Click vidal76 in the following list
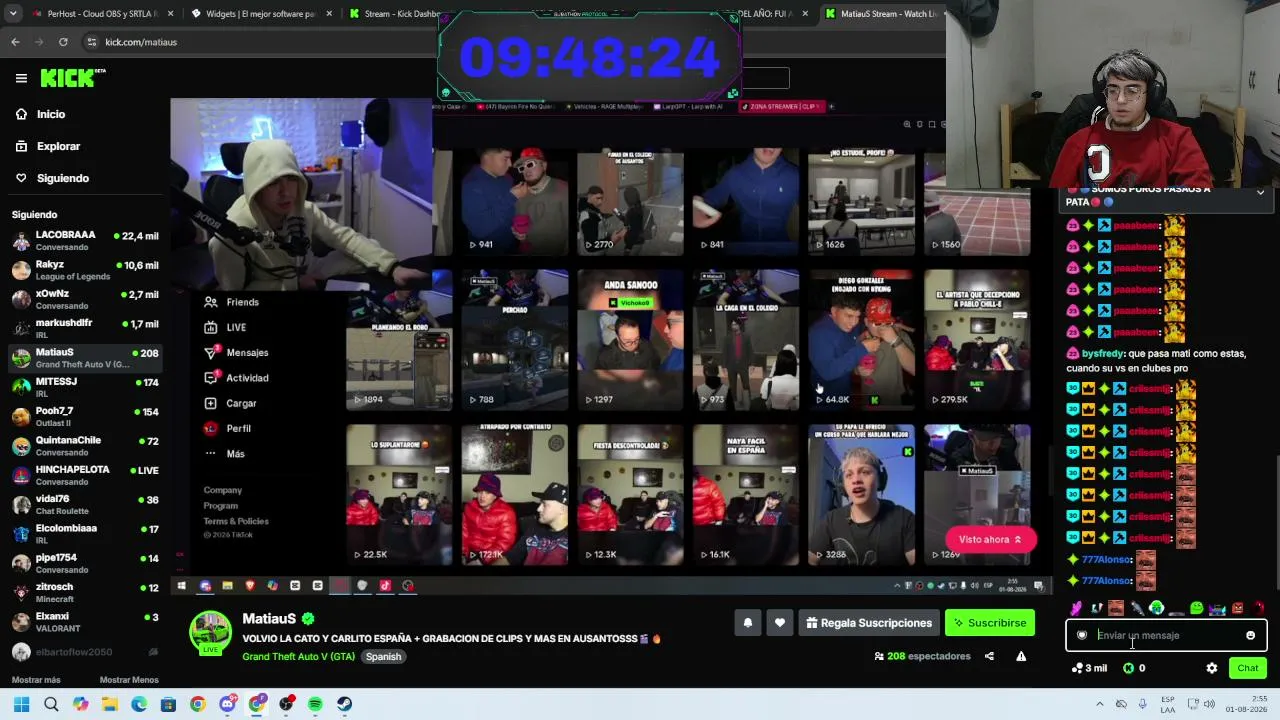This screenshot has width=1280, height=720. pos(85,504)
